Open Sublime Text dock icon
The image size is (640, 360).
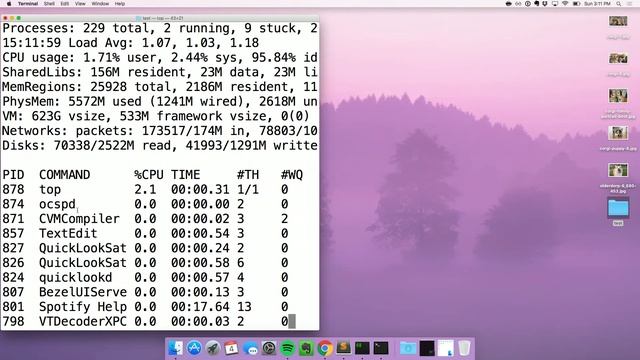(x=343, y=348)
